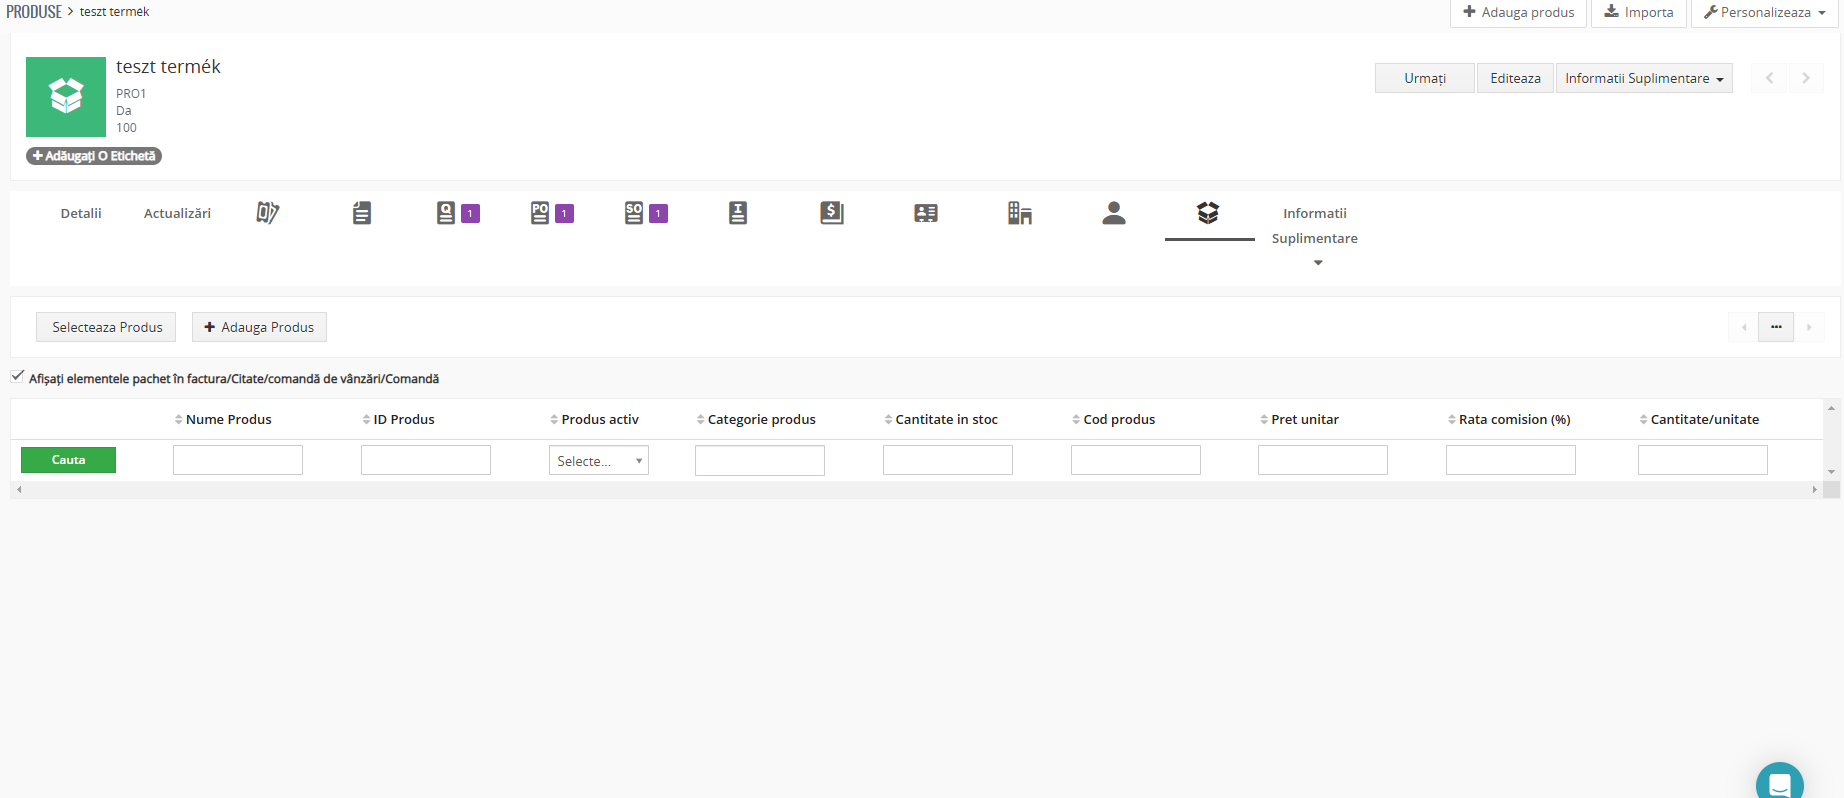Open the tickets tab icon
1844x798 pixels.
click(267, 213)
